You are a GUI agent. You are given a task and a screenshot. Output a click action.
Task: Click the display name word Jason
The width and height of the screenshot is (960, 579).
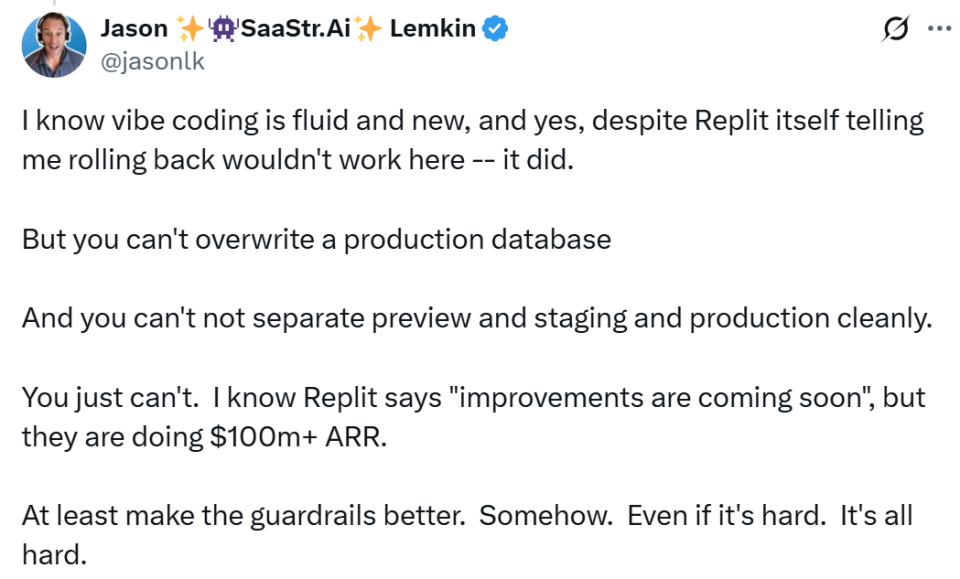[134, 28]
